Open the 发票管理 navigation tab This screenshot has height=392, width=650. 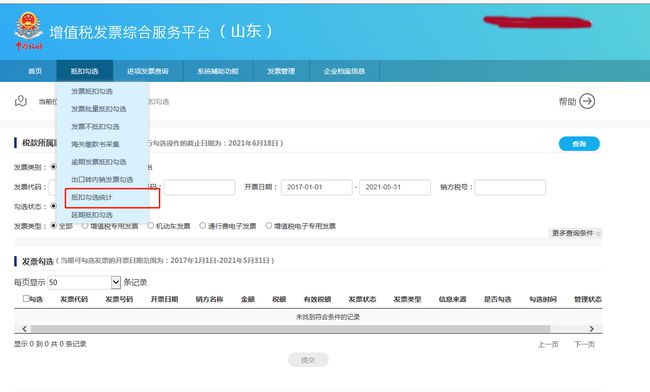tap(281, 71)
